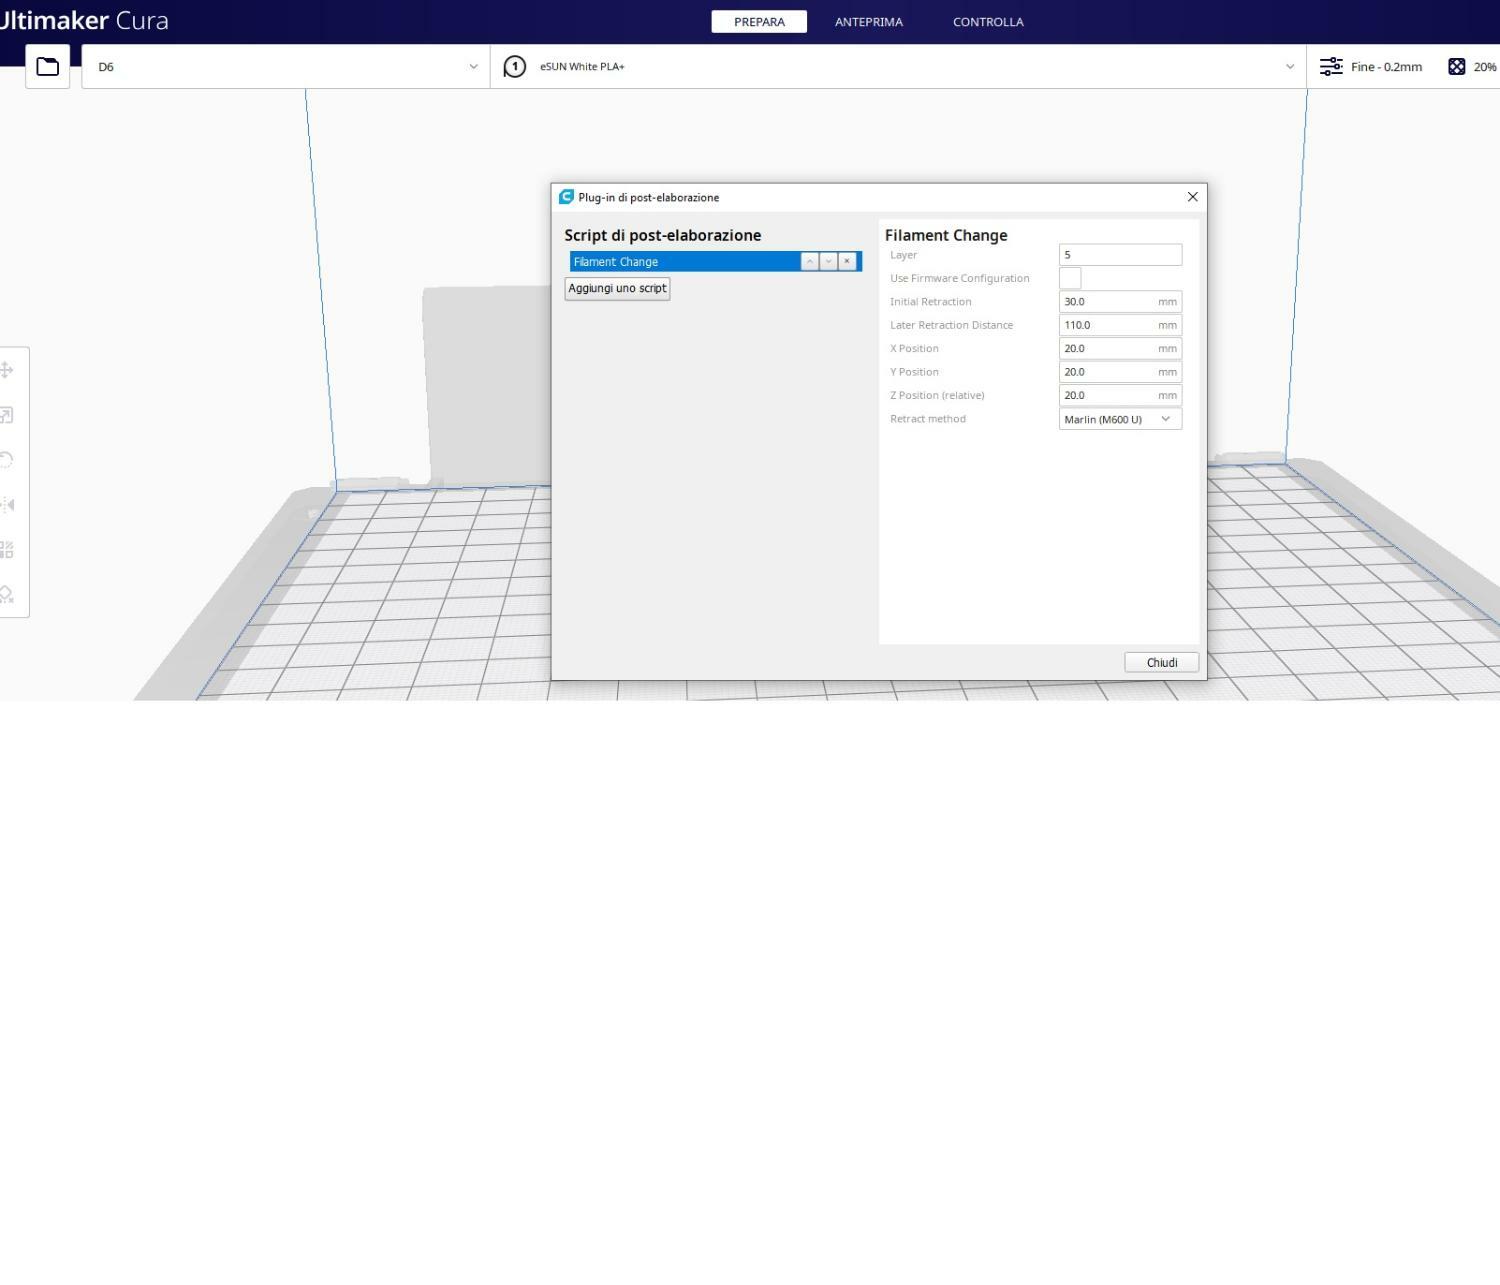The image size is (1500, 1285).
Task: Expand the D6 printer selector
Action: [x=285, y=67]
